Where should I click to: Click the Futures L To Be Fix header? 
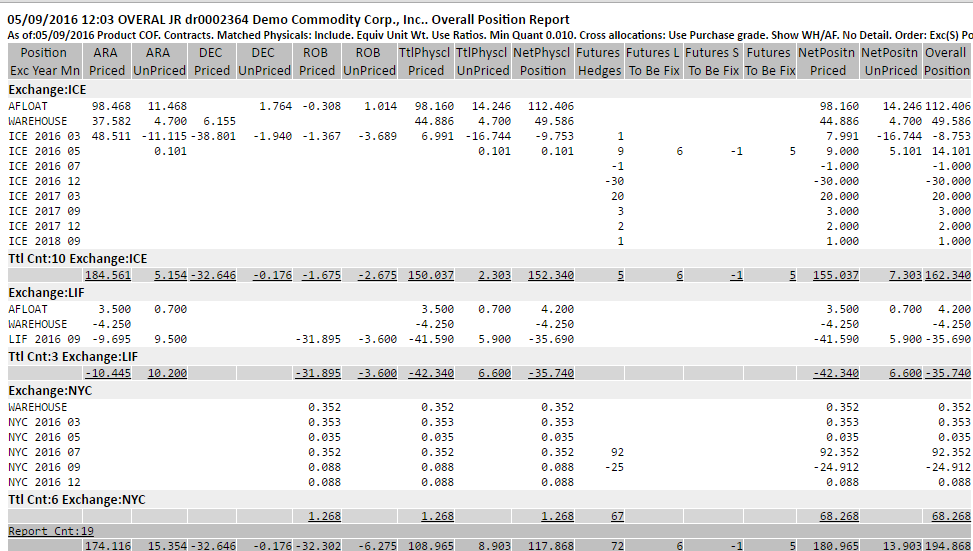tap(654, 61)
